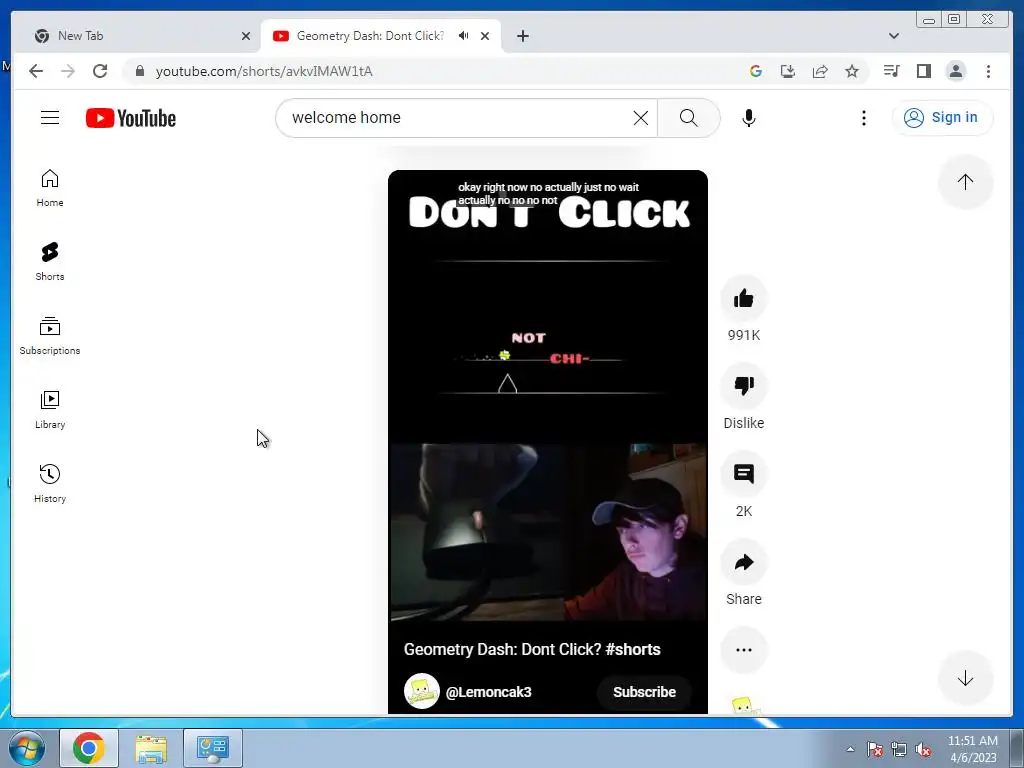Reload the current page
The width and height of the screenshot is (1024, 768).
coord(100,71)
